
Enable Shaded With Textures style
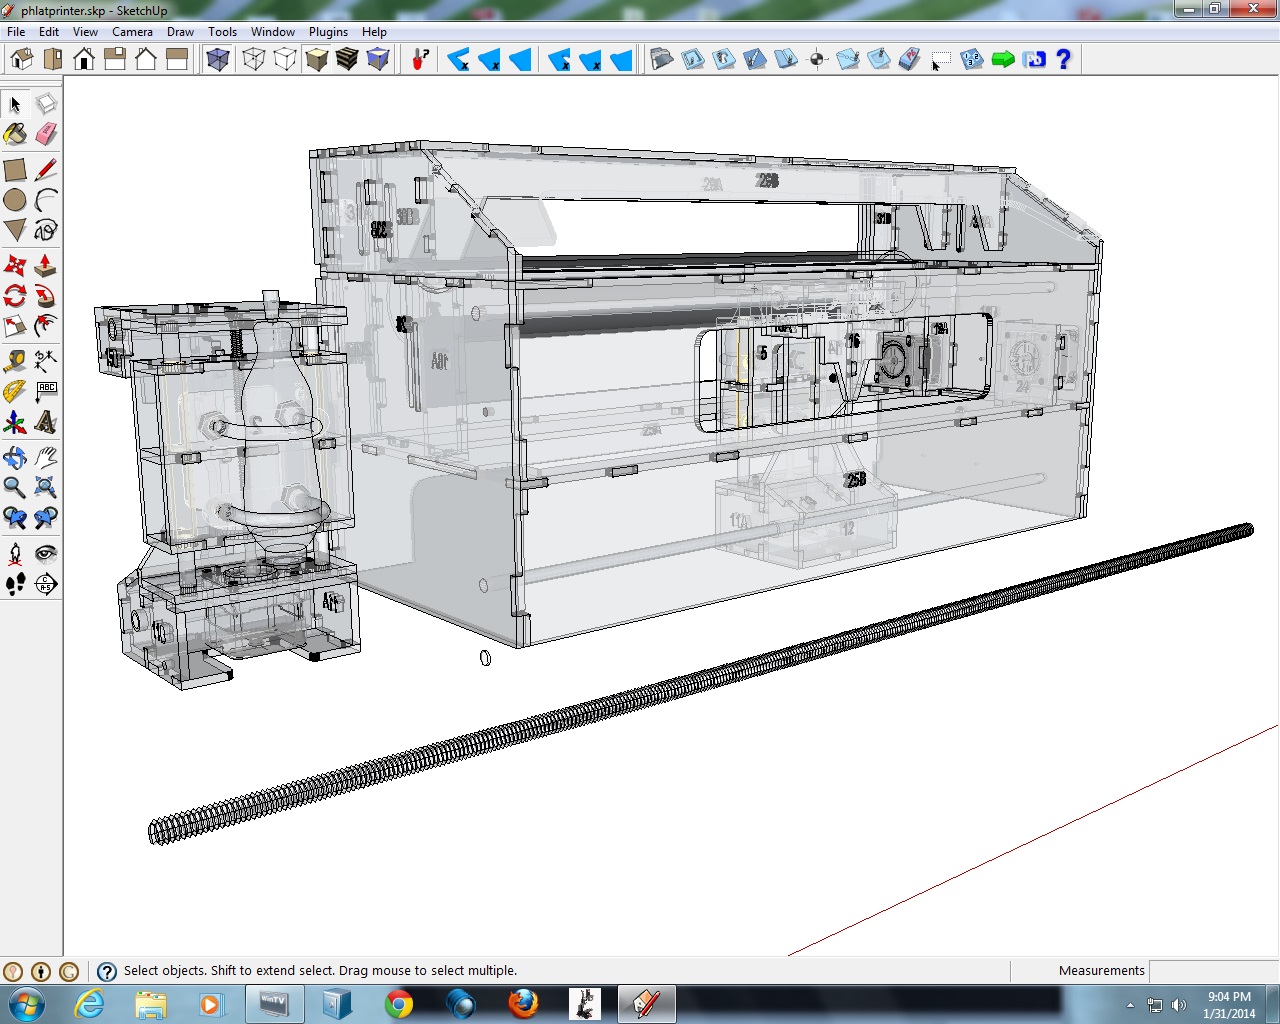click(347, 60)
